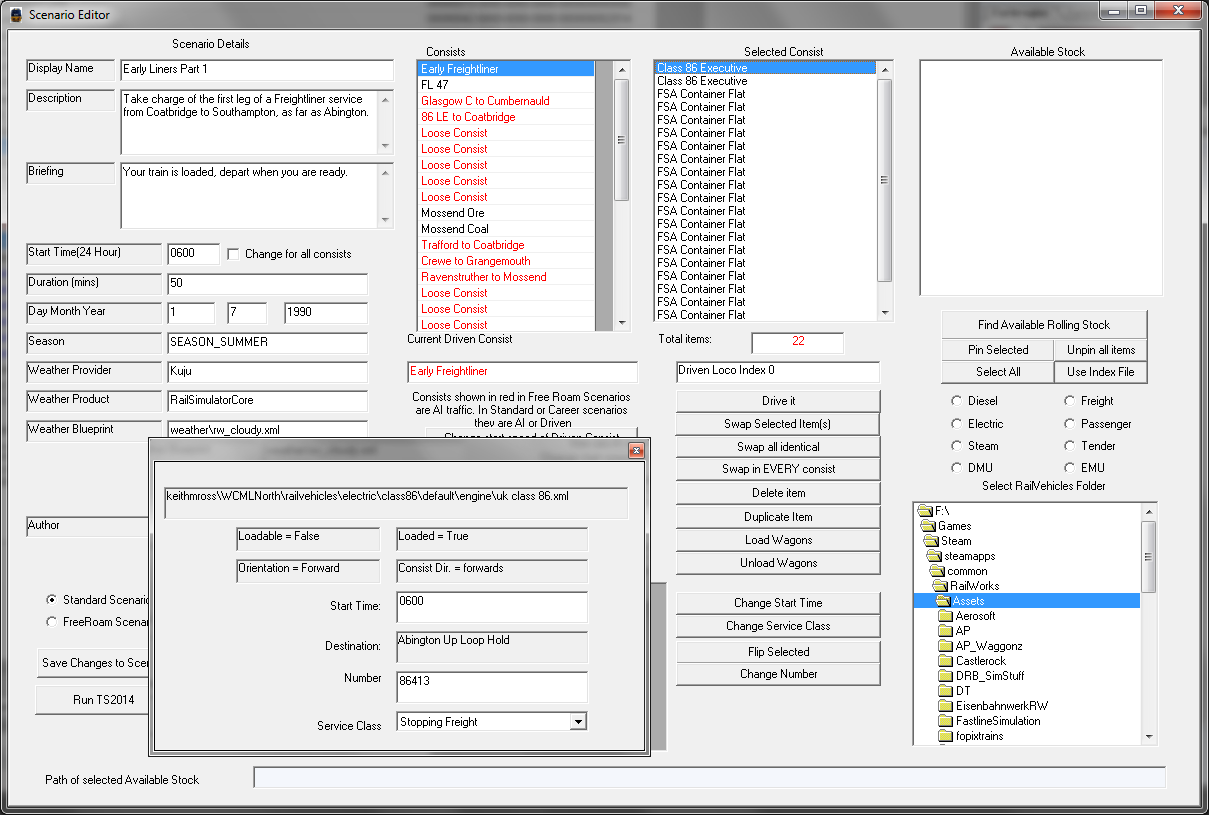Select Mossend Ore in Consists list

tap(453, 213)
